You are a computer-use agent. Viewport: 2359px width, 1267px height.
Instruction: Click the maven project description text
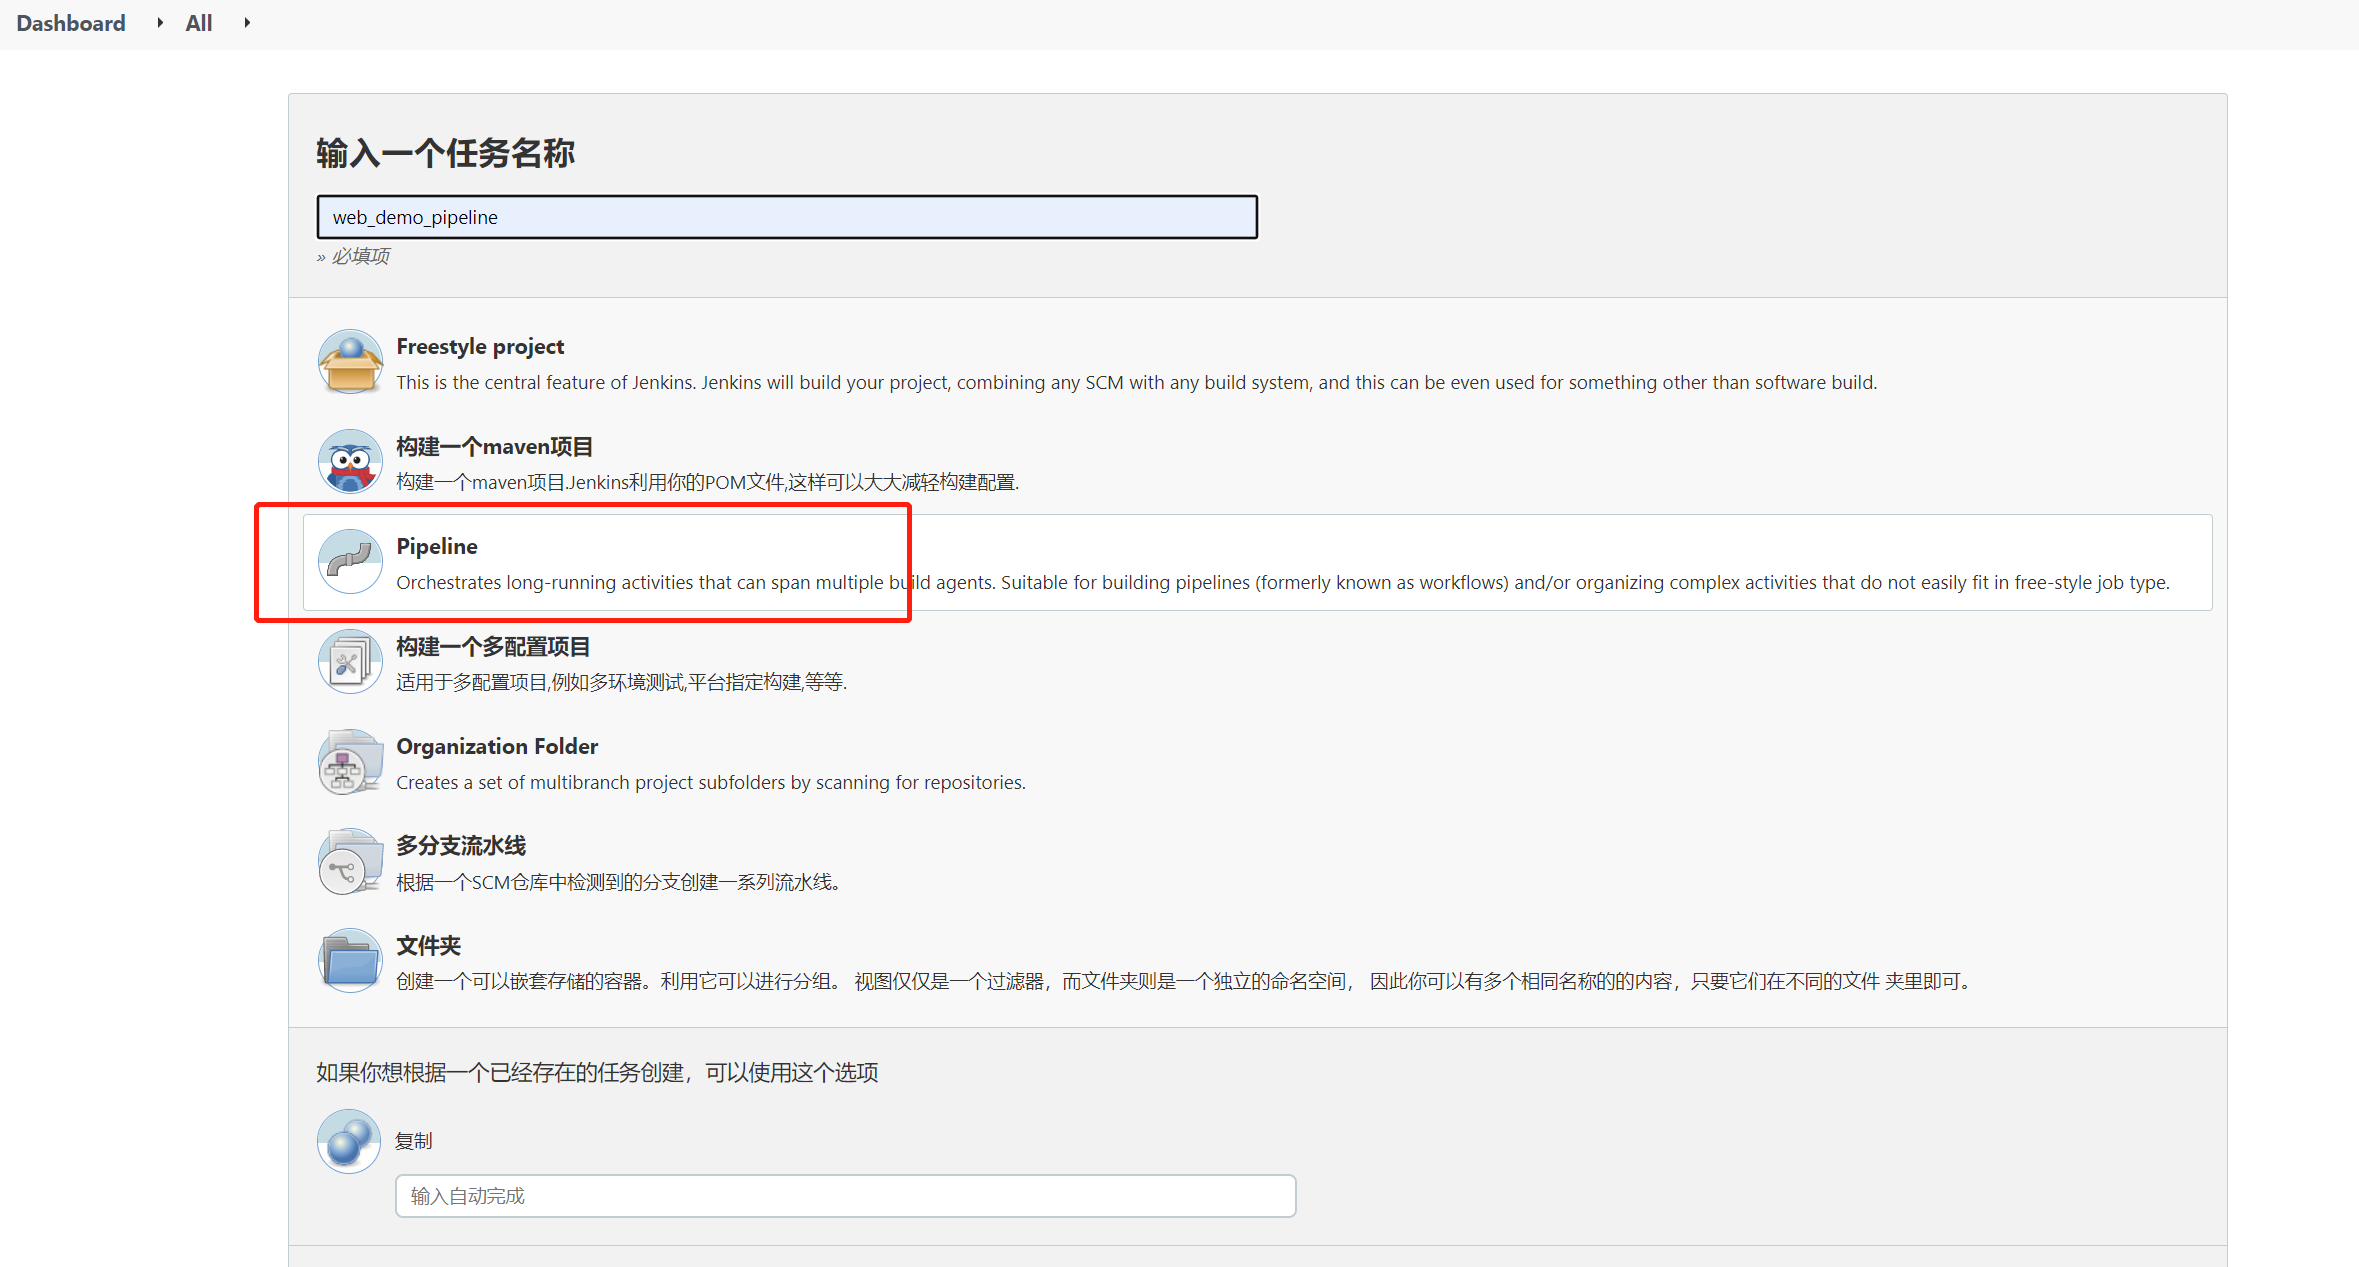click(708, 483)
